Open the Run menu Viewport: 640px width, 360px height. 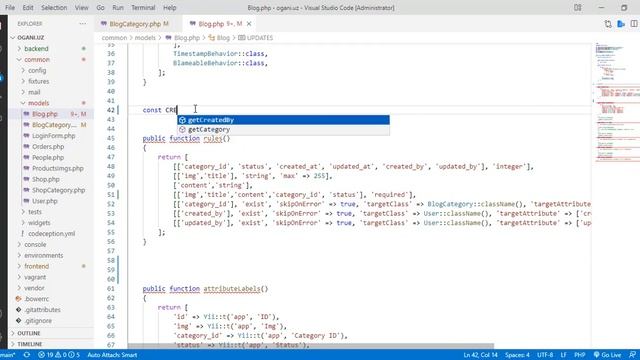click(x=118, y=8)
